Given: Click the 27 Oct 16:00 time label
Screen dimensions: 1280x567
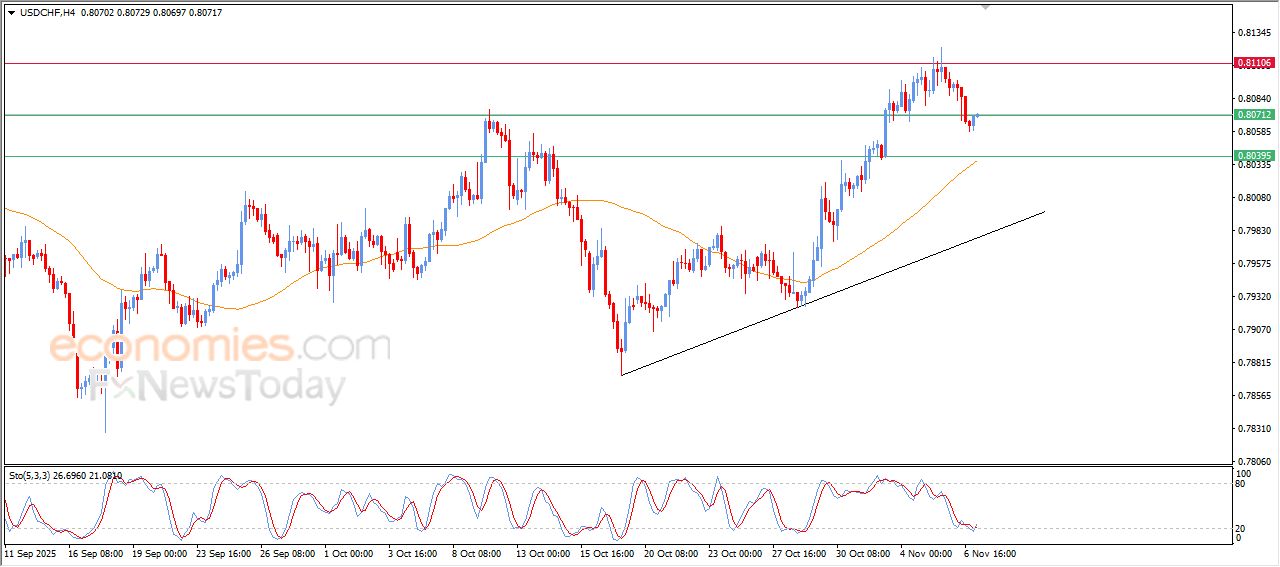Looking at the screenshot, I should 798,552.
